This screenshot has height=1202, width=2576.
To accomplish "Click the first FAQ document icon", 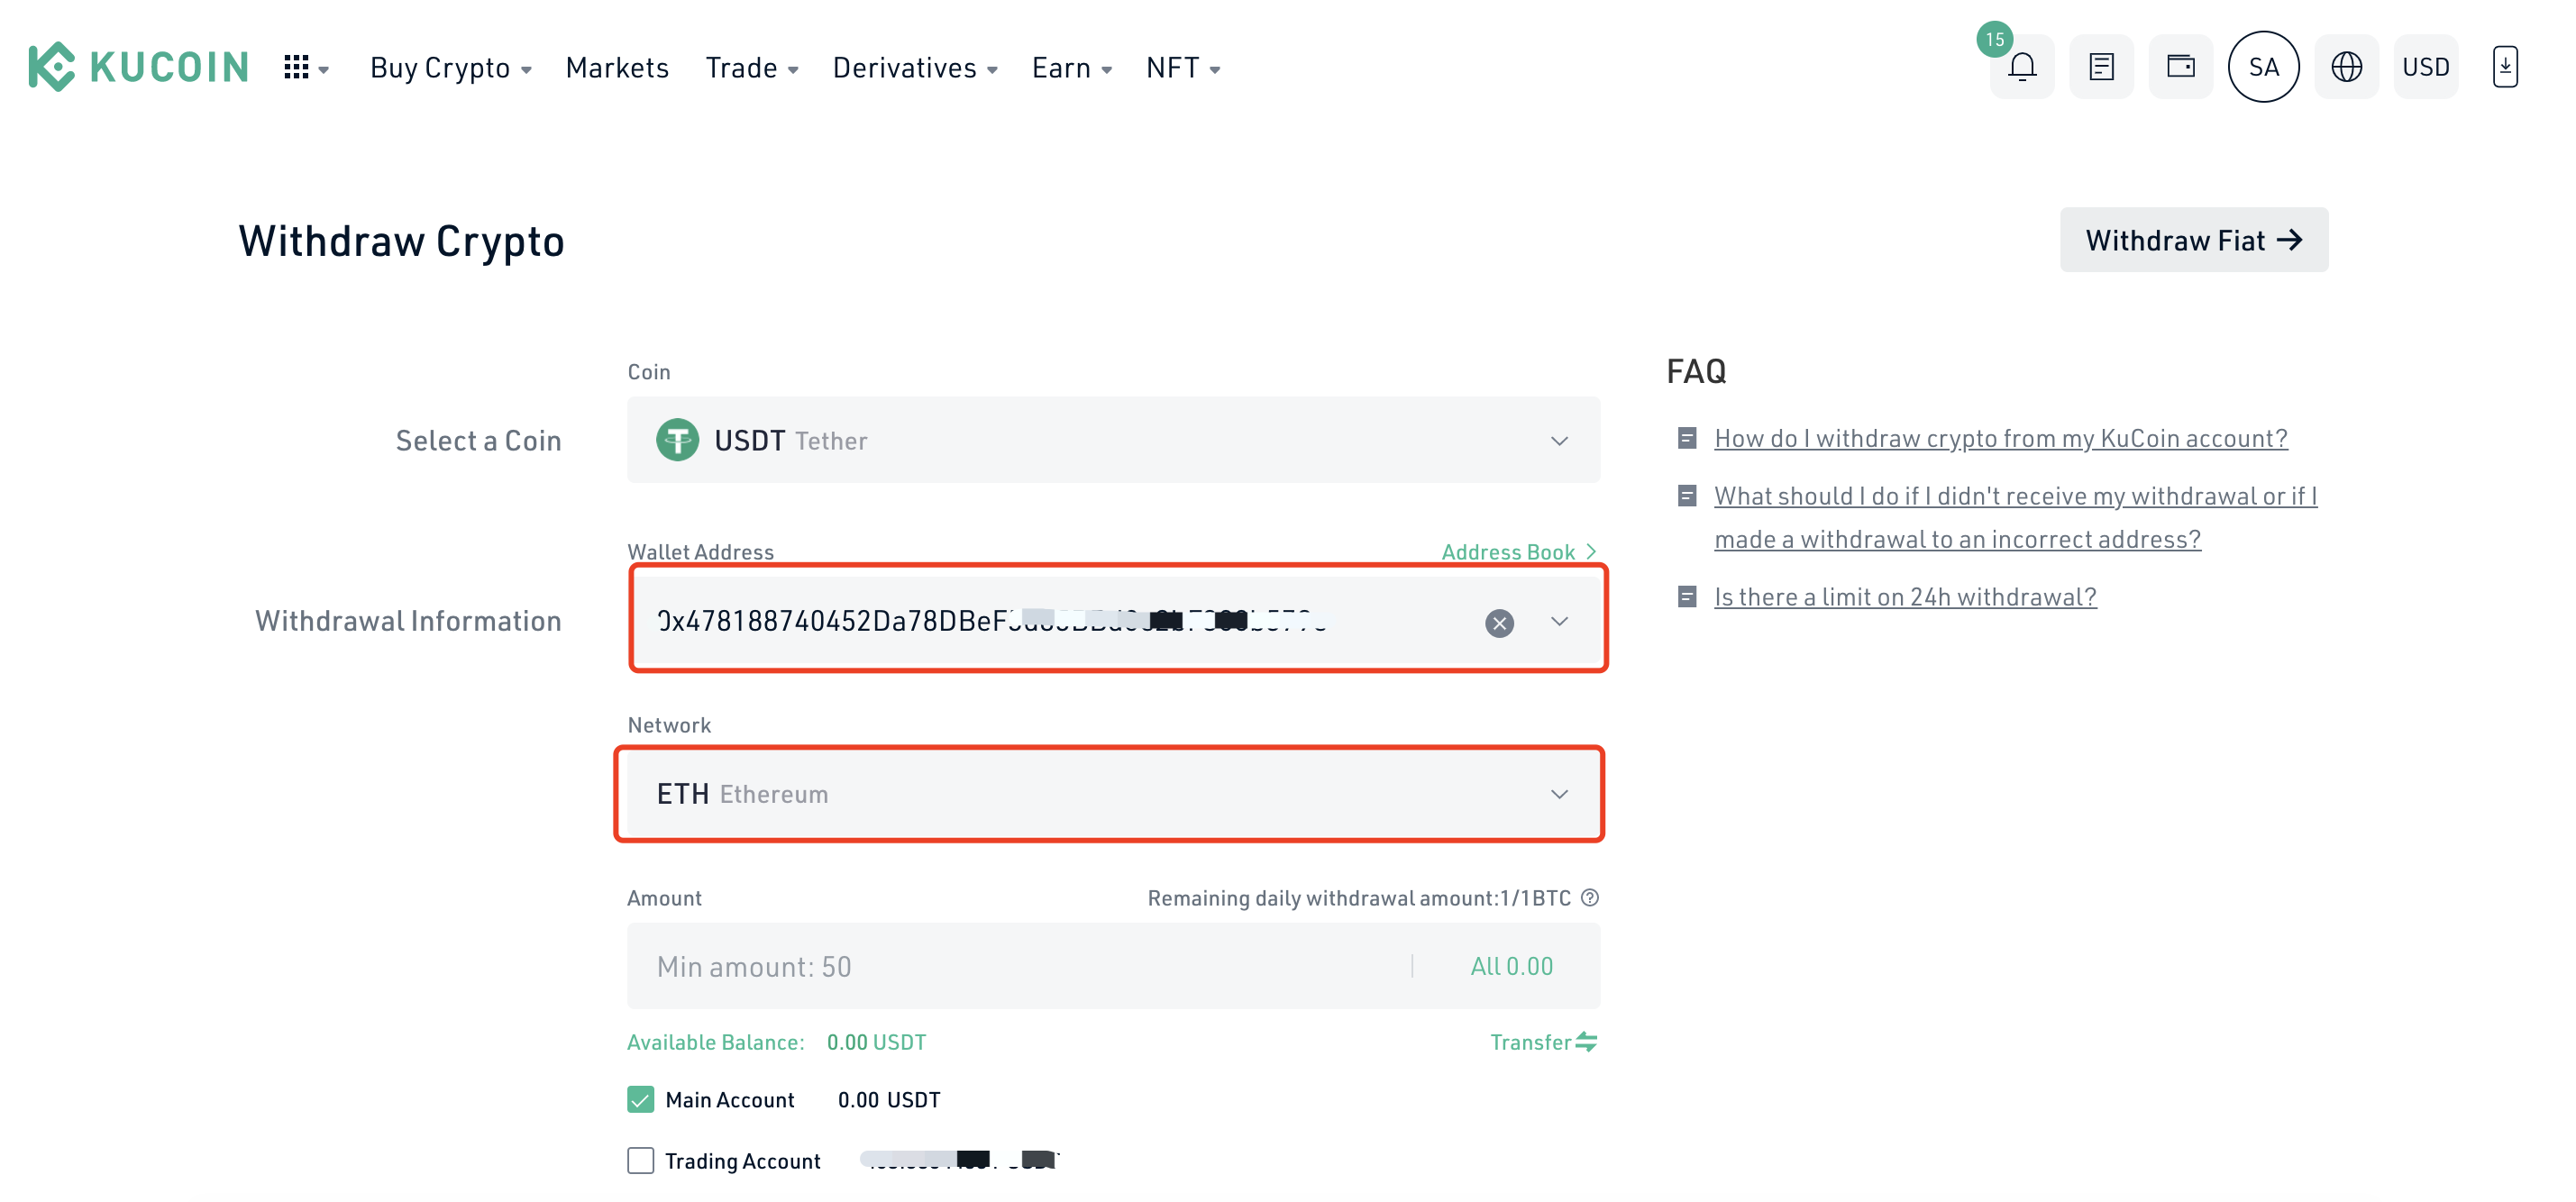I will (x=1687, y=438).
